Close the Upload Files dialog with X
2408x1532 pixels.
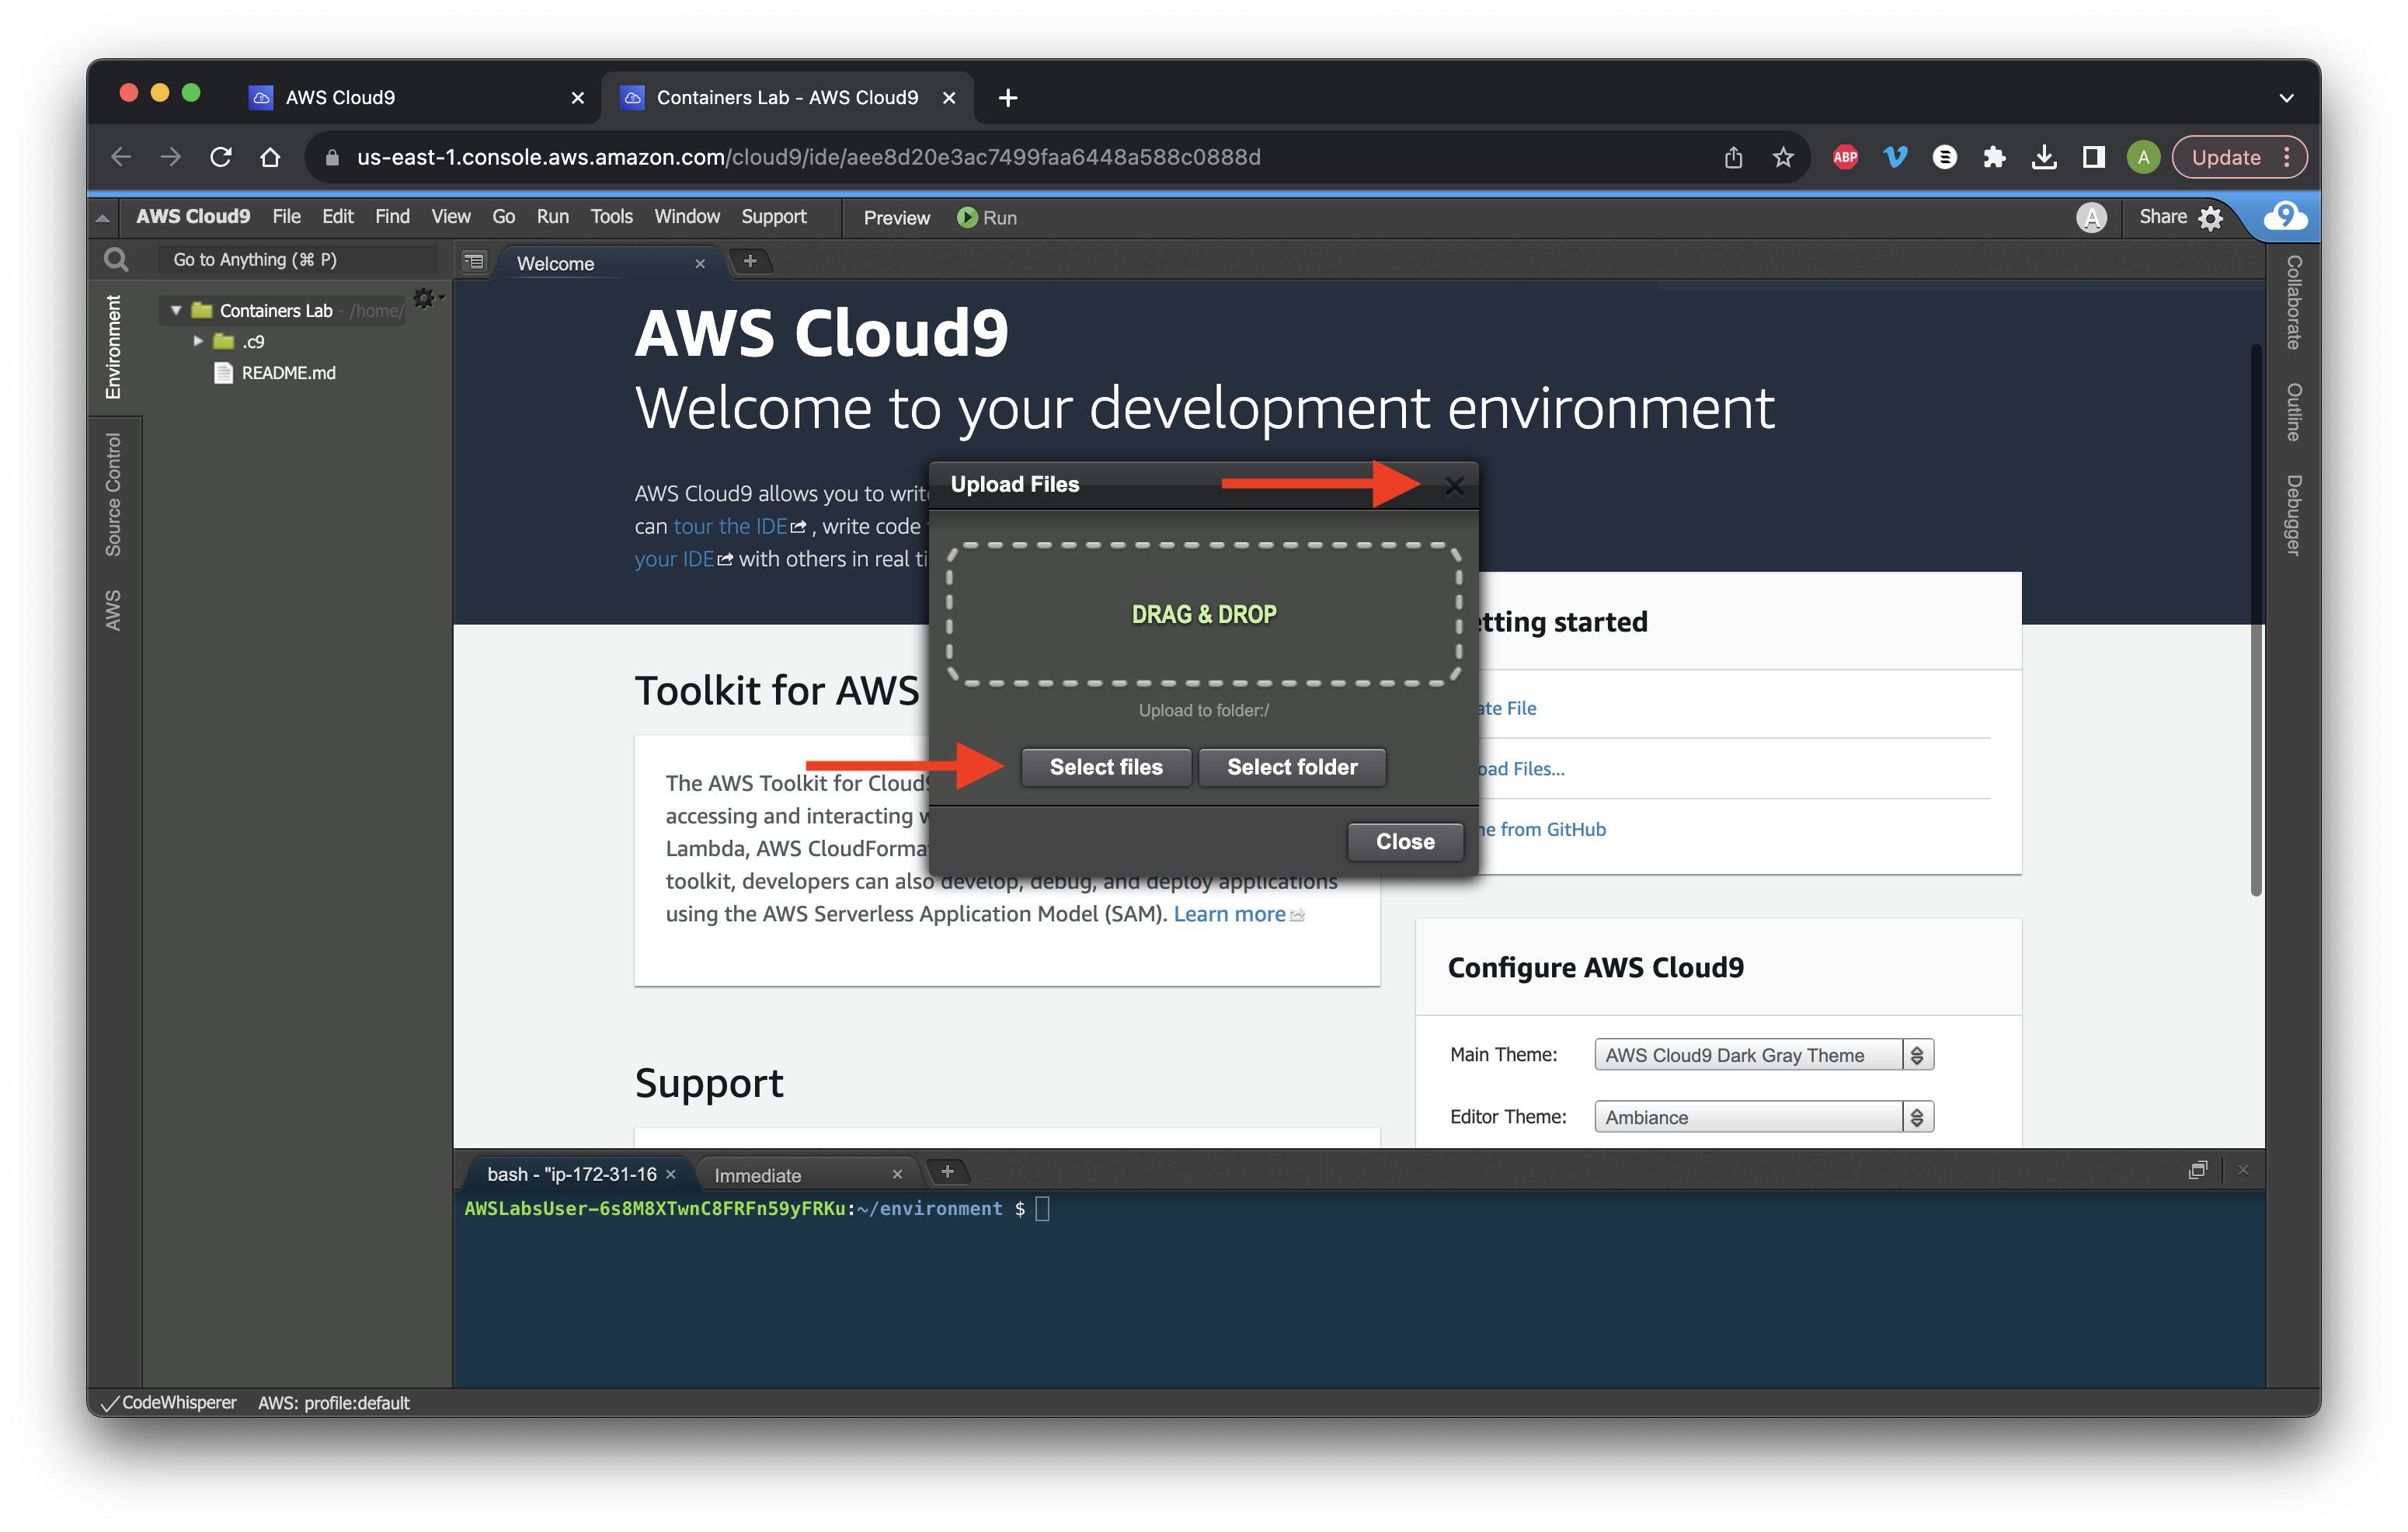pyautogui.click(x=1454, y=486)
